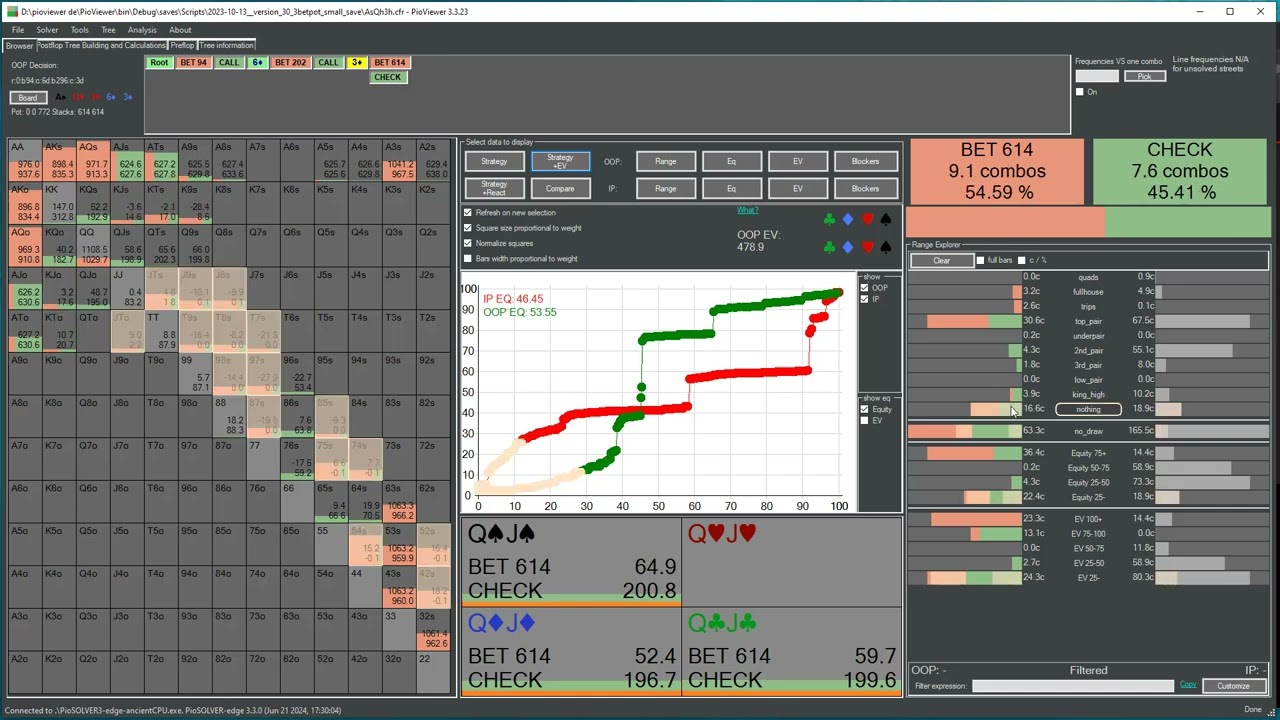Click the spade suit icon in the lower suit row
The image size is (1280, 720).
[x=885, y=247]
